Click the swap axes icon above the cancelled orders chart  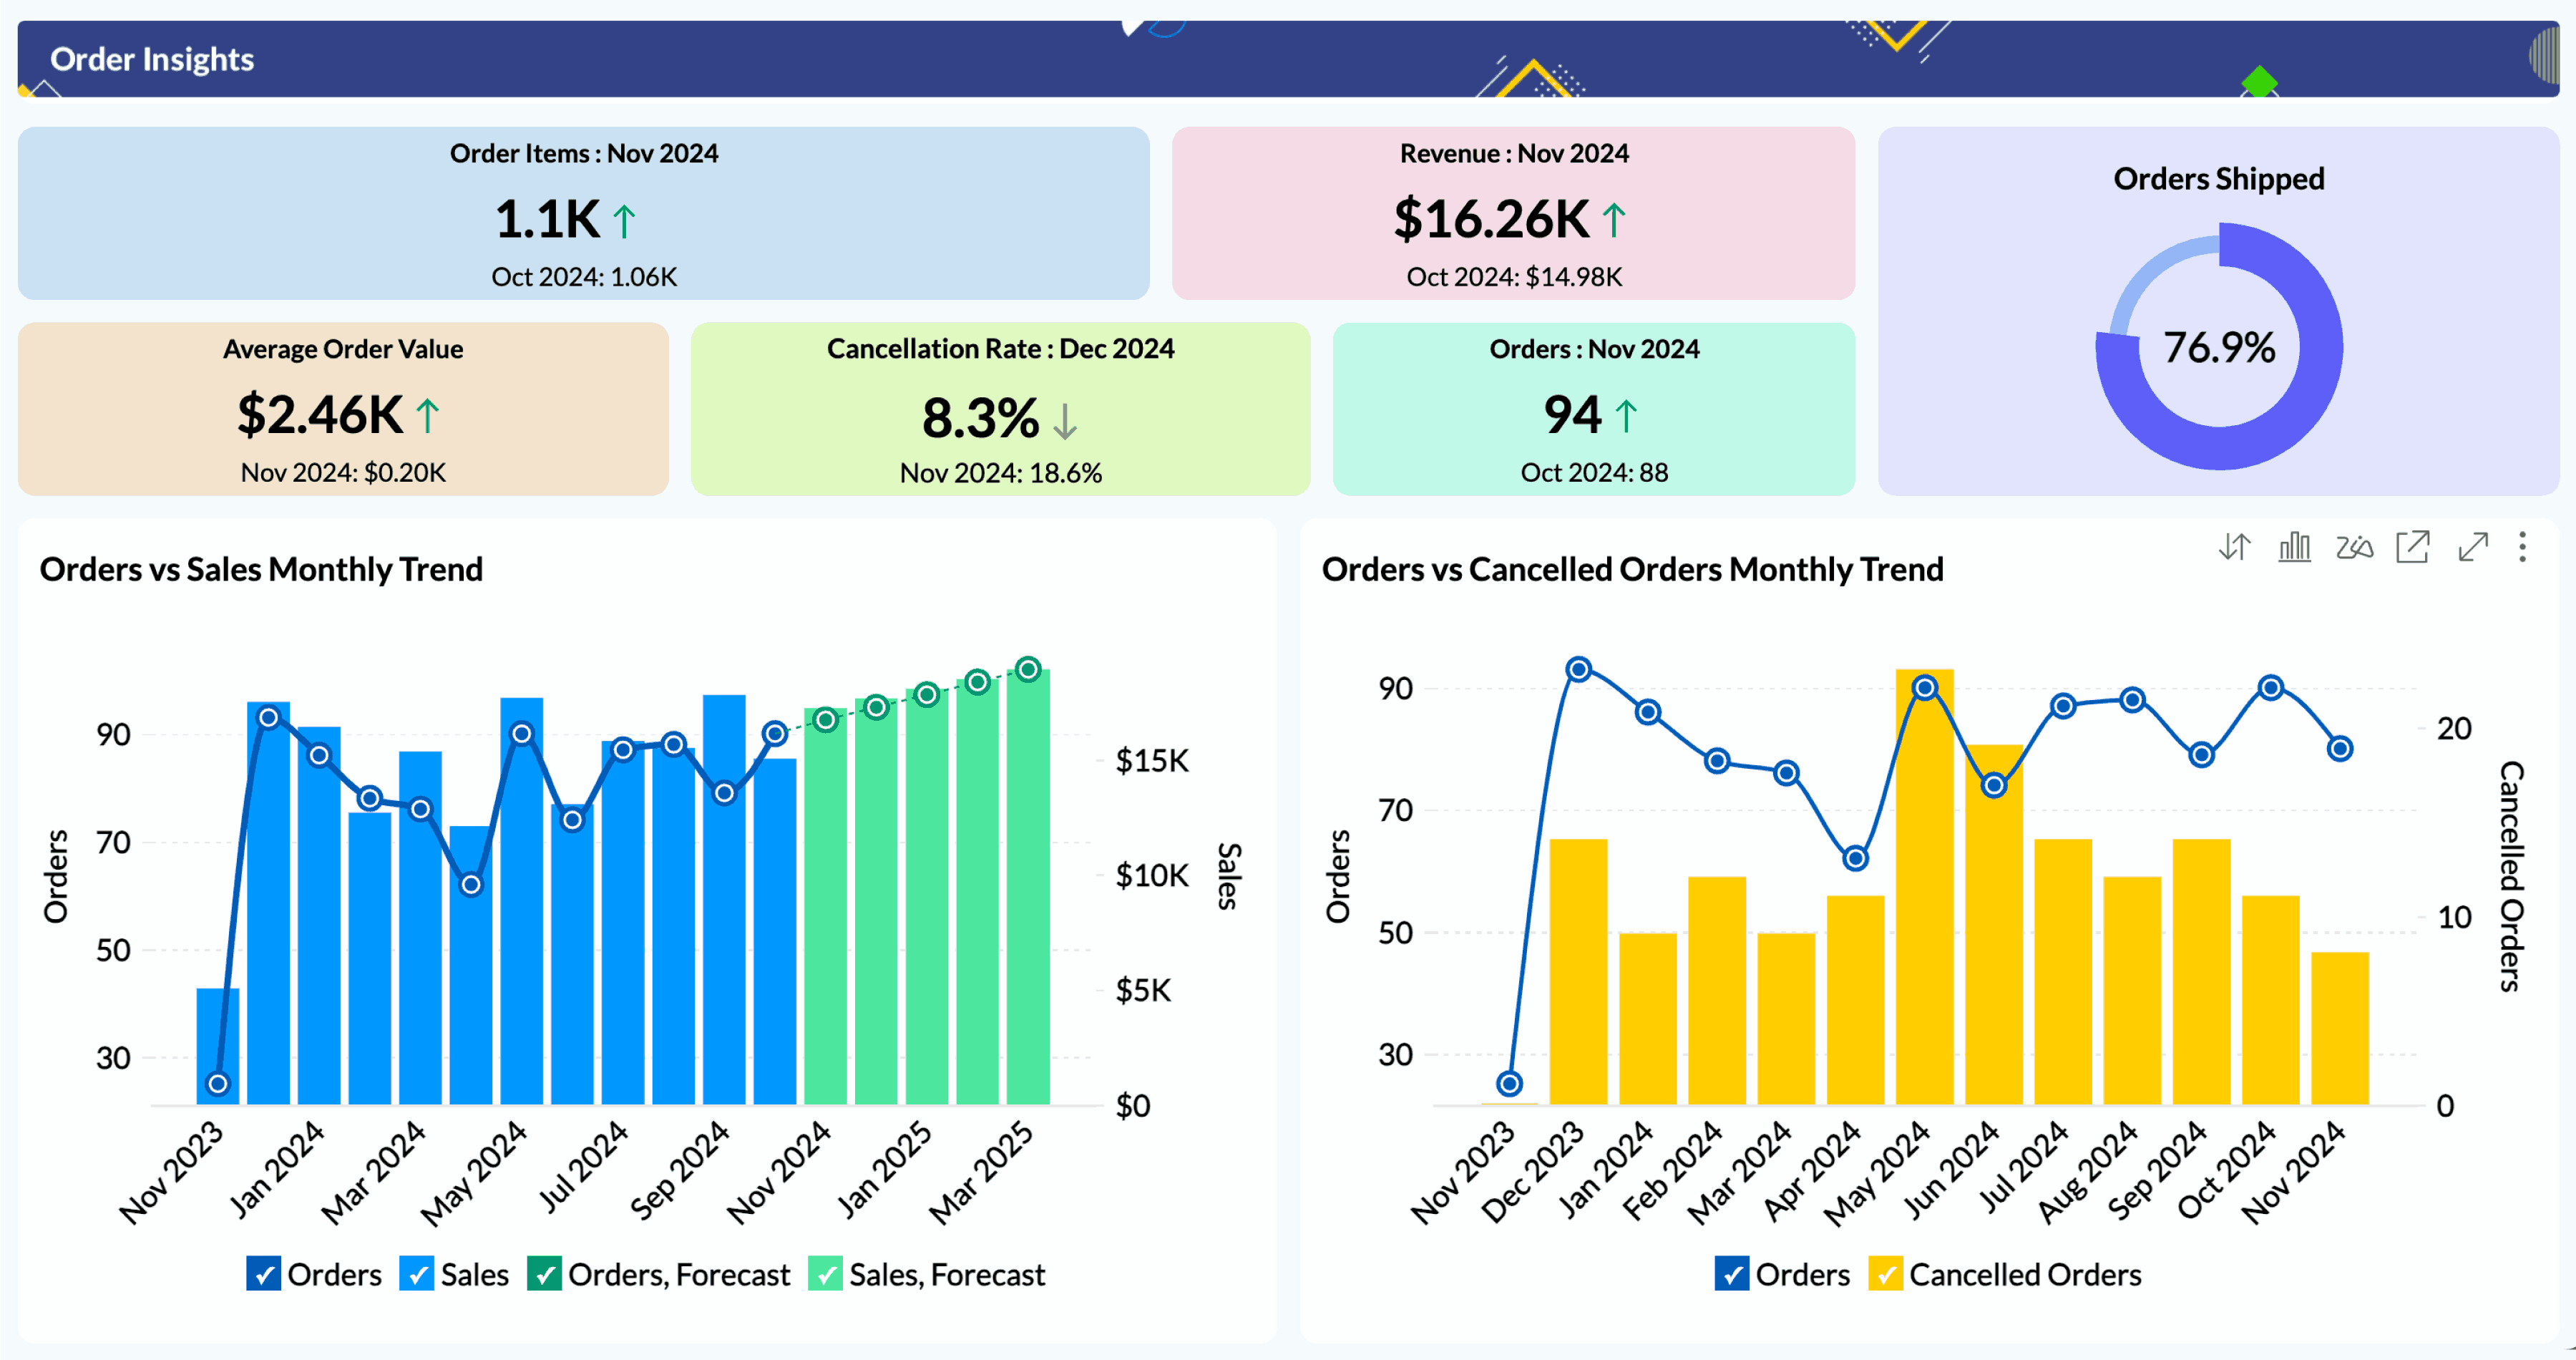click(2234, 547)
